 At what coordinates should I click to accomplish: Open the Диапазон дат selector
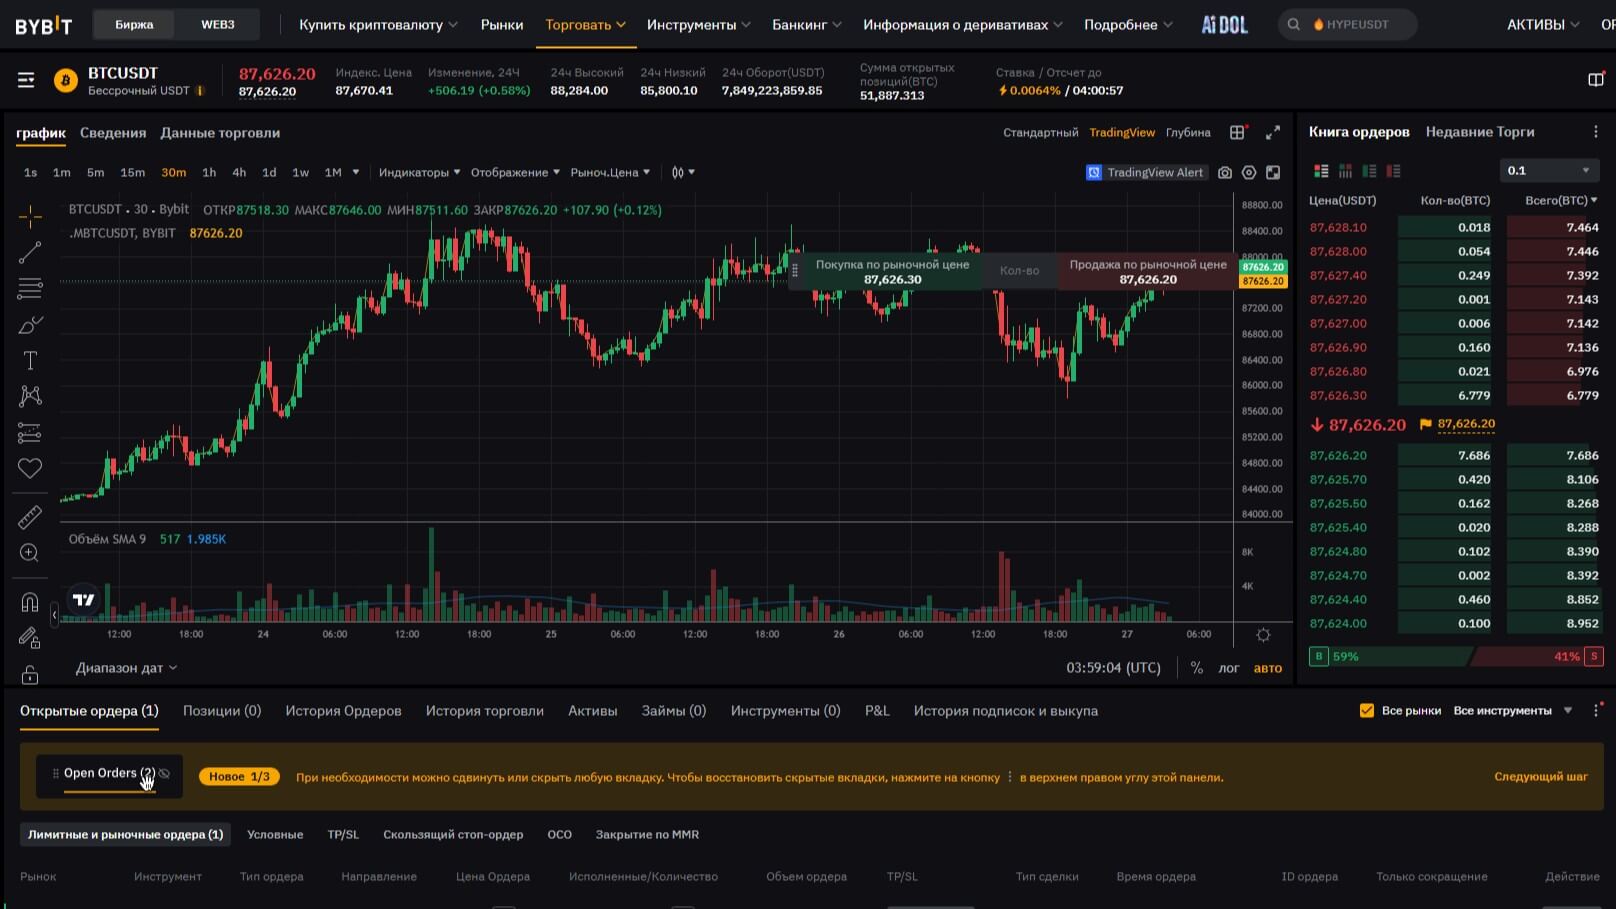point(126,668)
